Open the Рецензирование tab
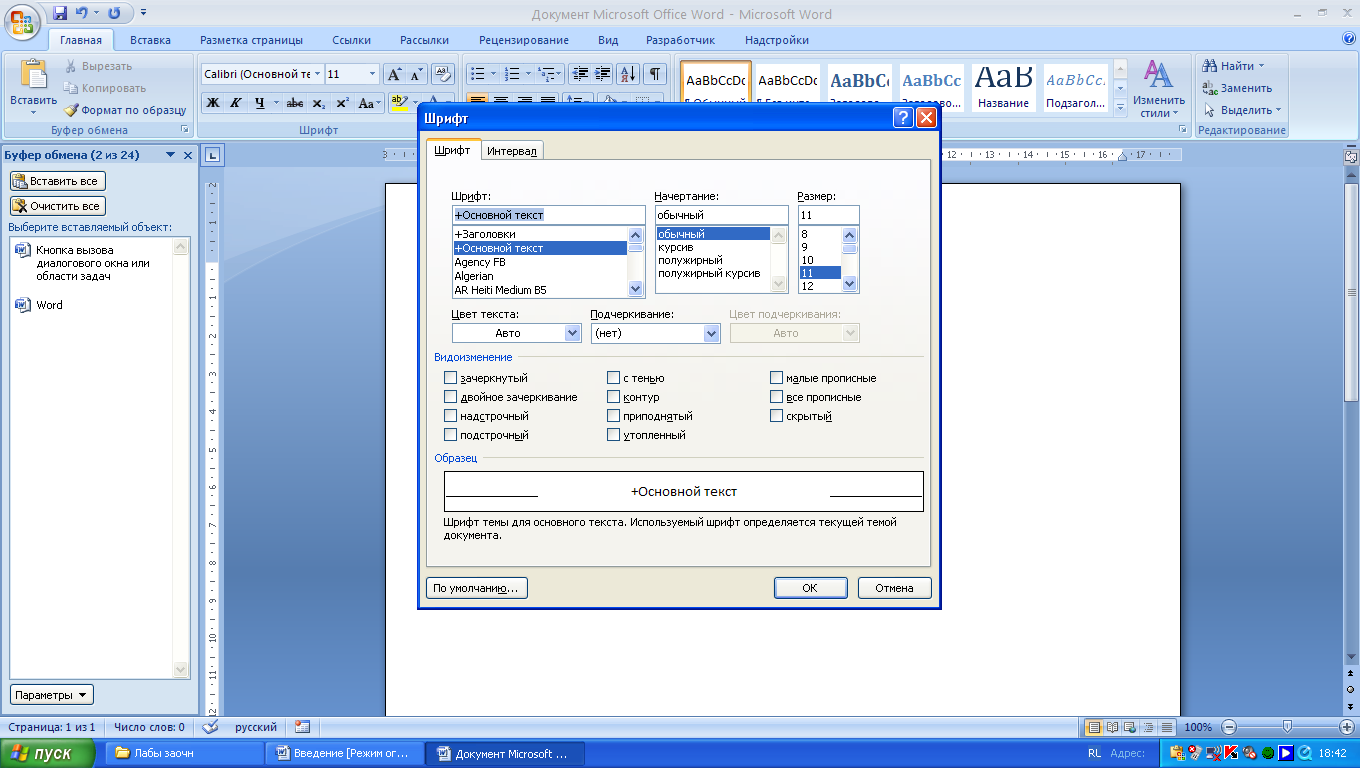This screenshot has width=1360, height=768. click(x=524, y=40)
